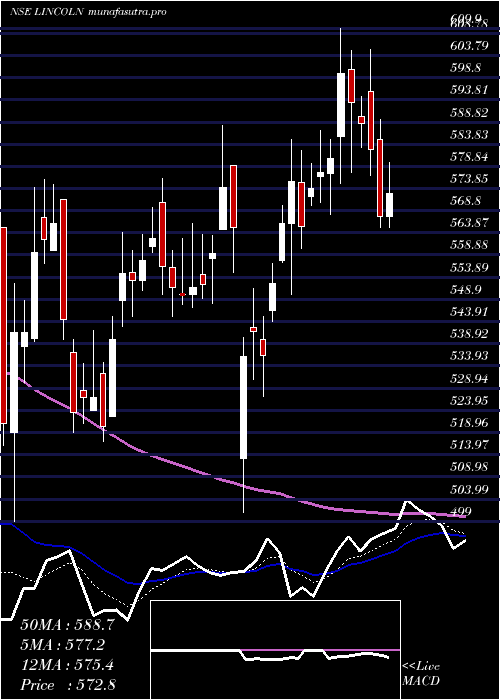Click the Price : 572.8 readout
Screen dimensions: 500x700
(x=68, y=685)
